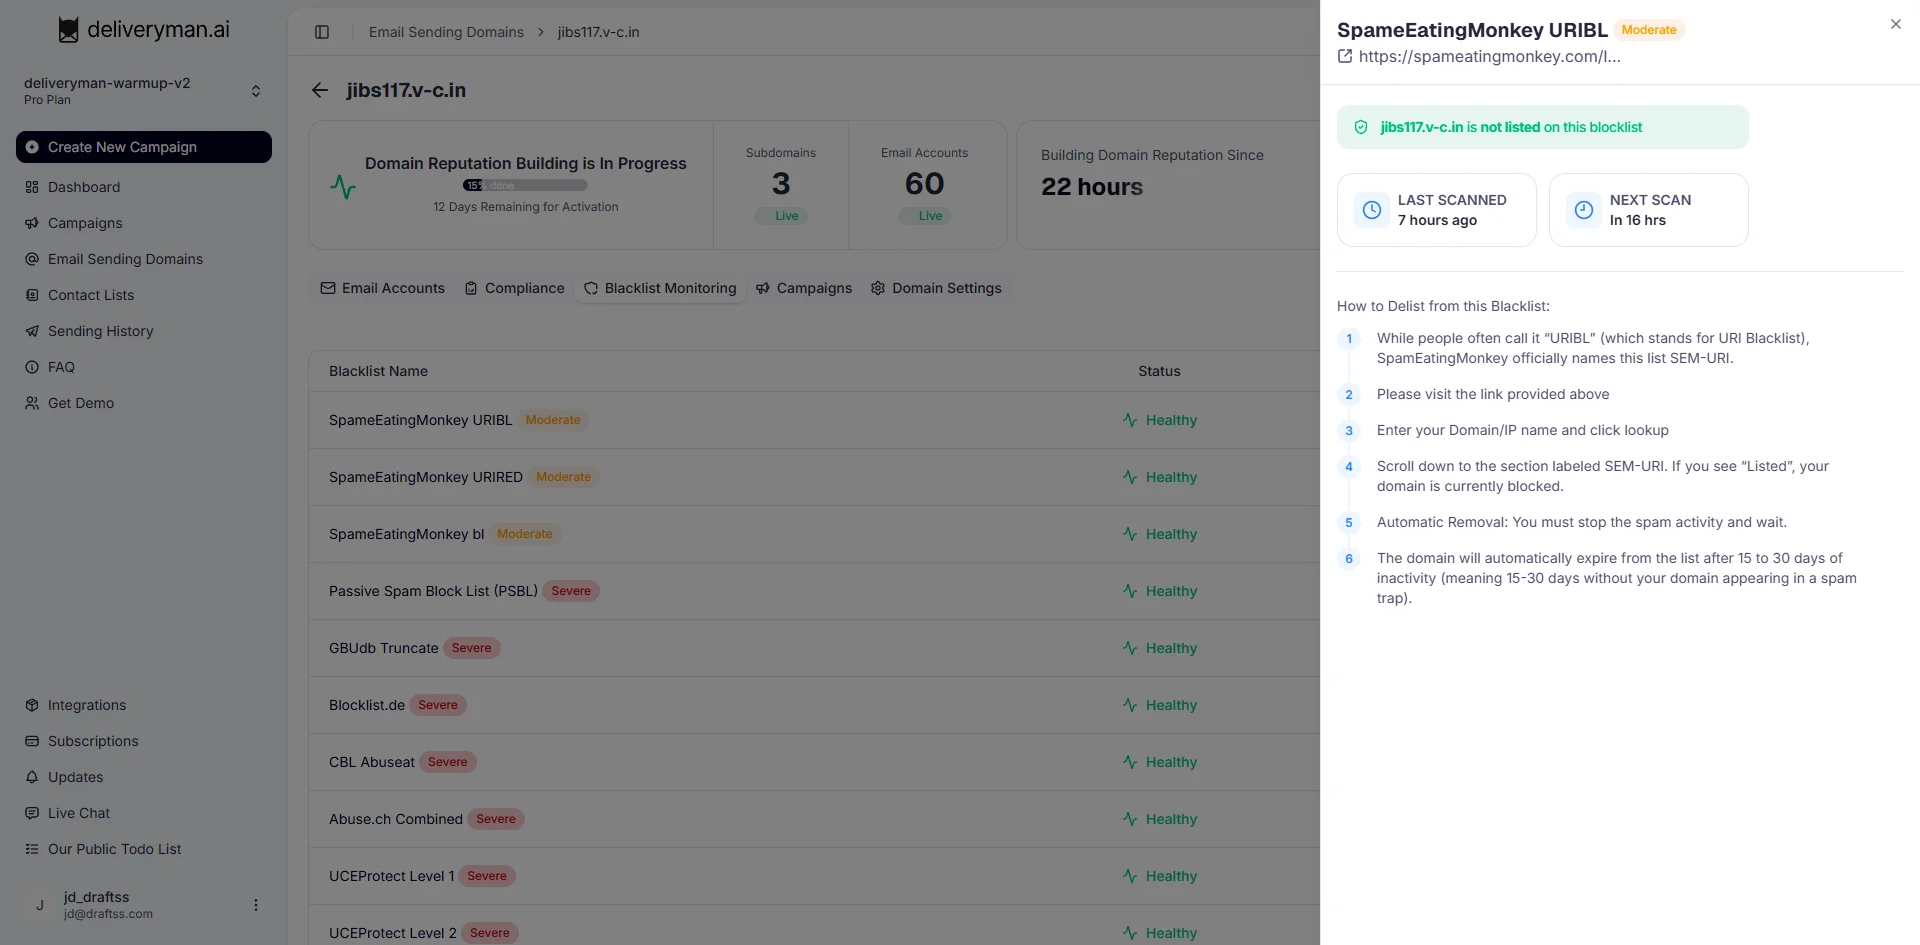1920x945 pixels.
Task: Click the Last Scanned clock icon
Action: 1372,210
